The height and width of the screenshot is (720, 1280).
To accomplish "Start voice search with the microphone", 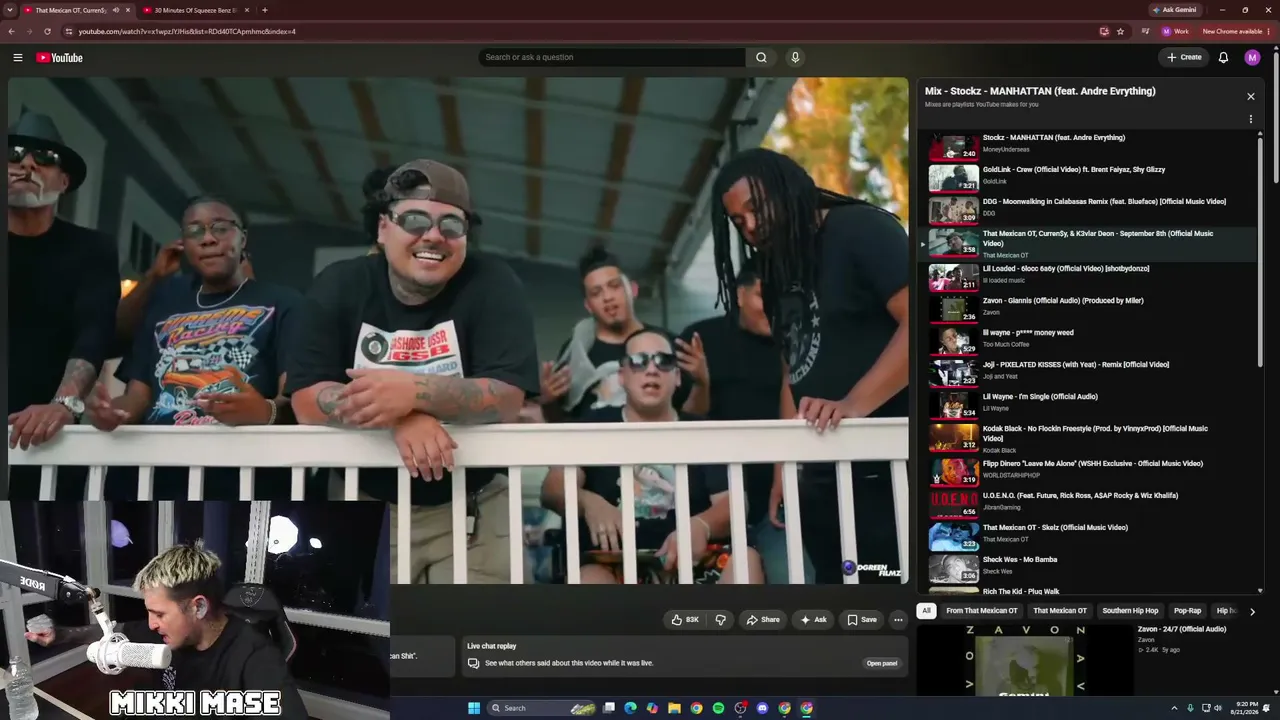I will coord(795,57).
